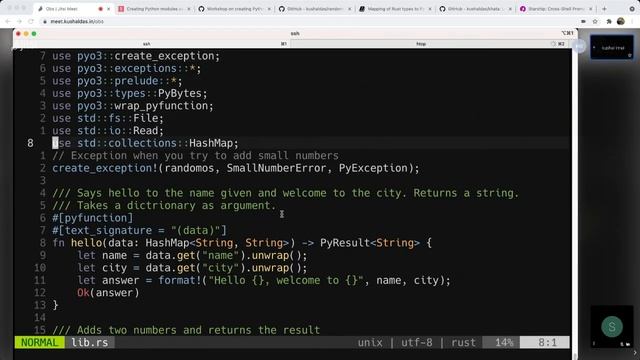Screen dimensions: 640x360
Task: Click the rust filetype status entry
Action: point(463,342)
